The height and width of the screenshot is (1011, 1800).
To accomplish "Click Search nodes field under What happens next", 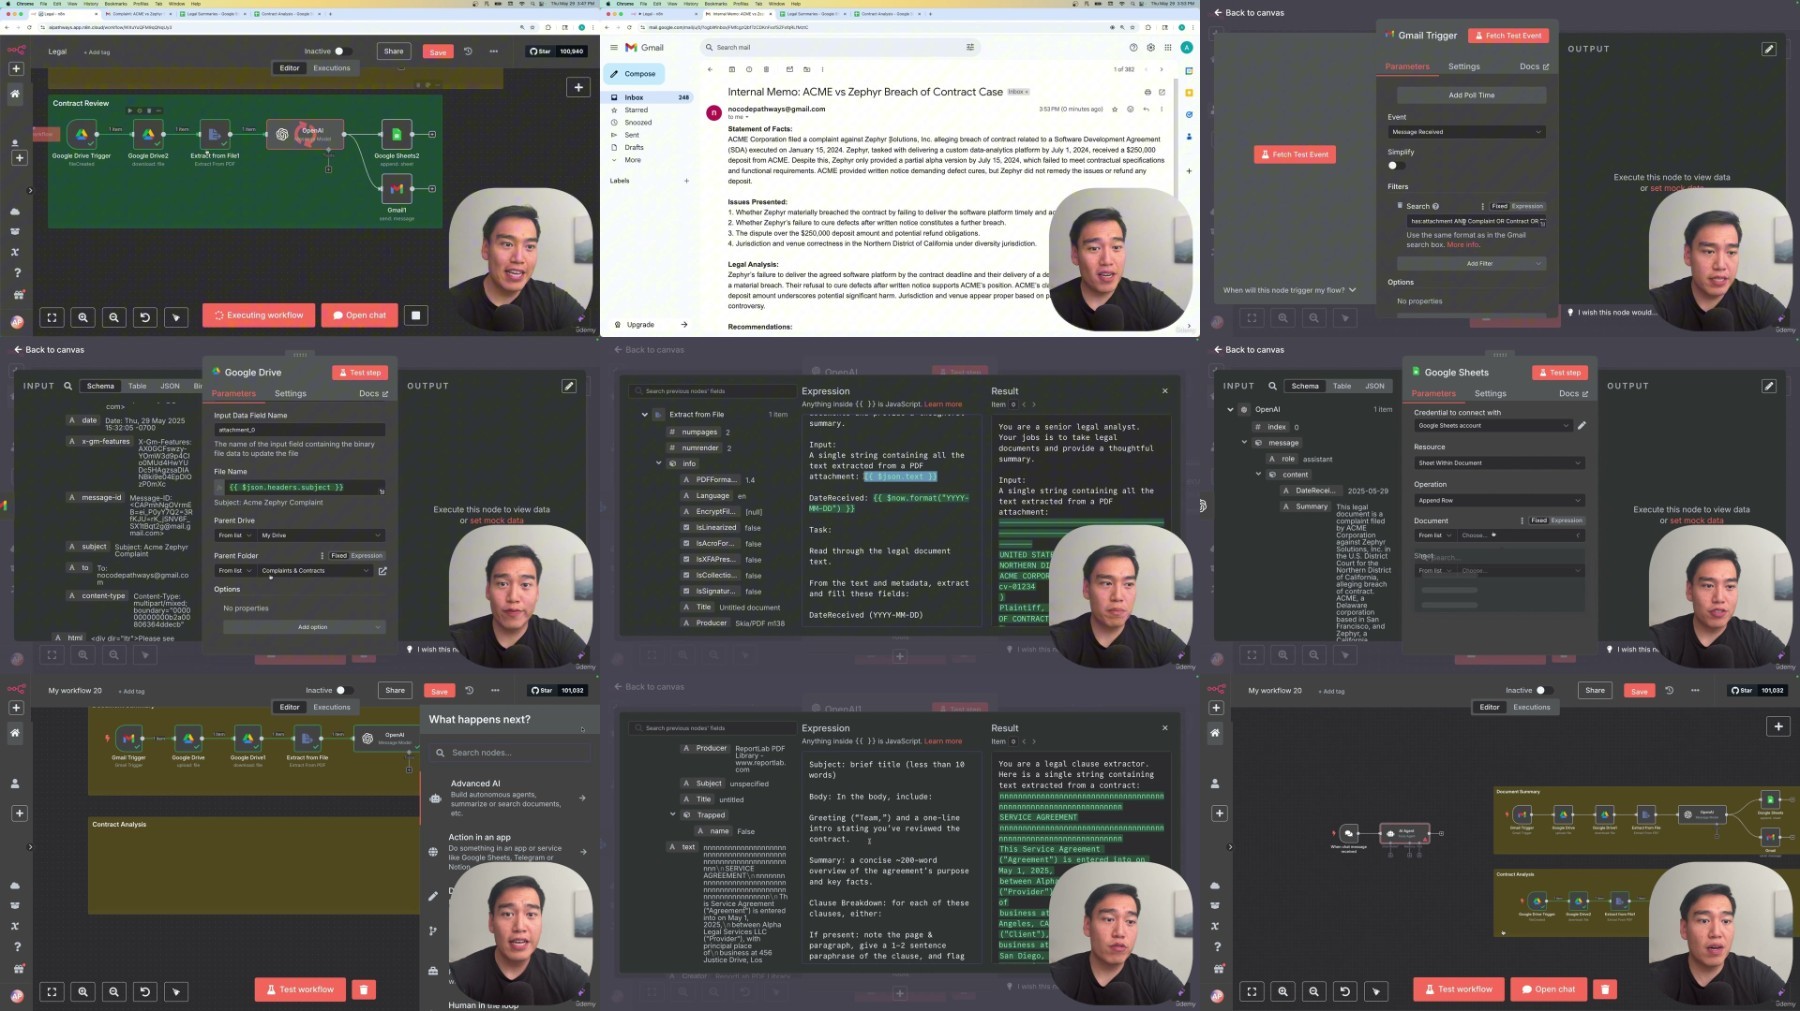I will coord(508,752).
